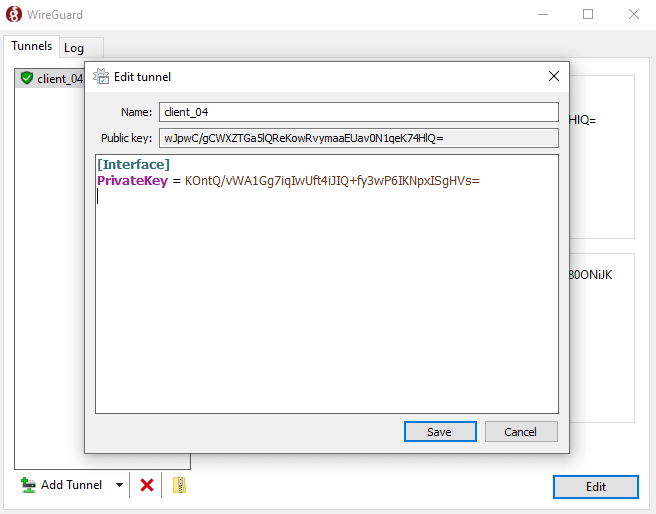Close the Edit tunnel dialog
This screenshot has width=656, height=514.
tap(554, 76)
